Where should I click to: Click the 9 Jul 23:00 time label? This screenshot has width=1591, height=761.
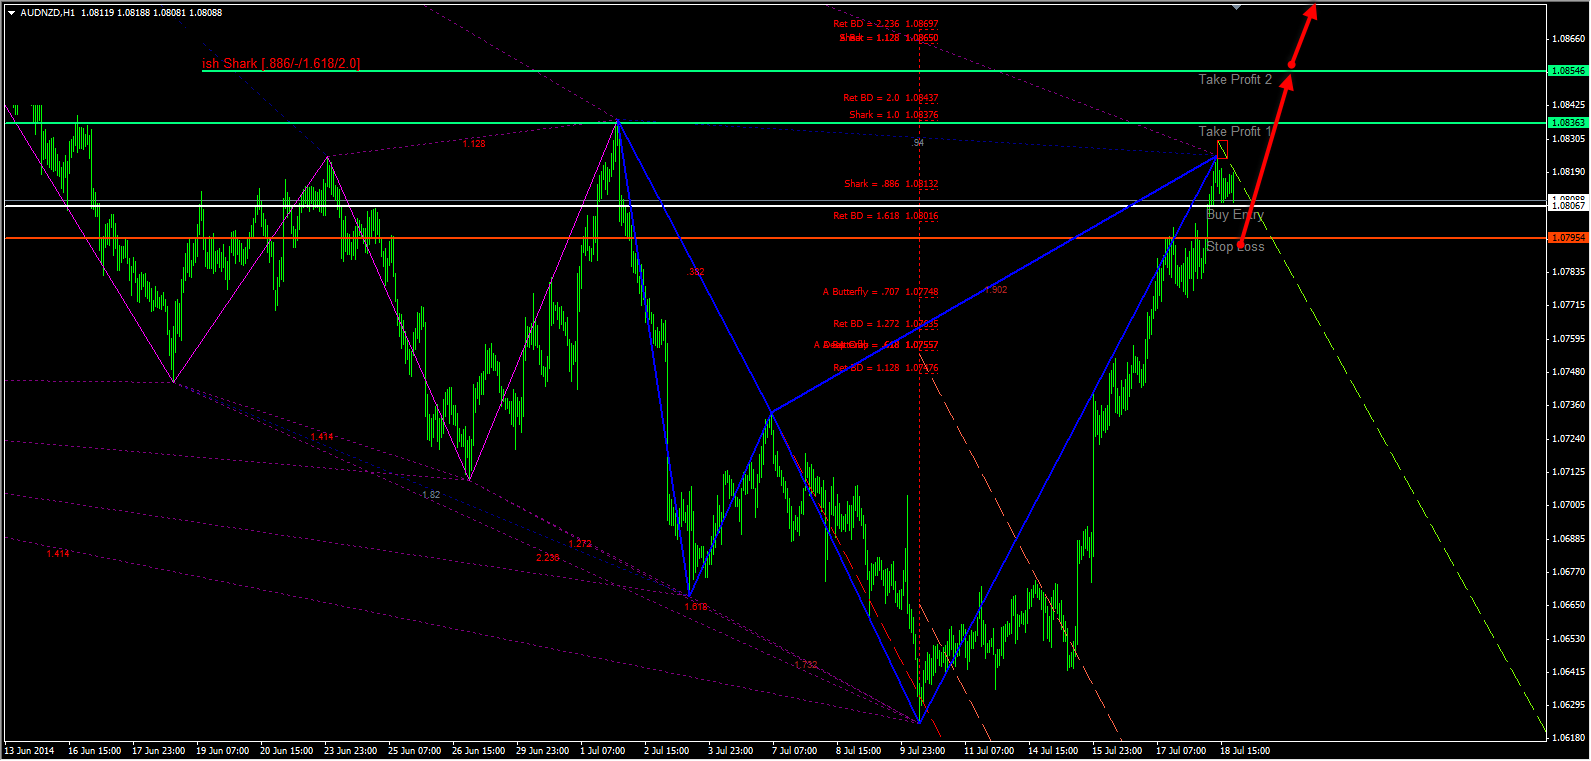(x=922, y=751)
